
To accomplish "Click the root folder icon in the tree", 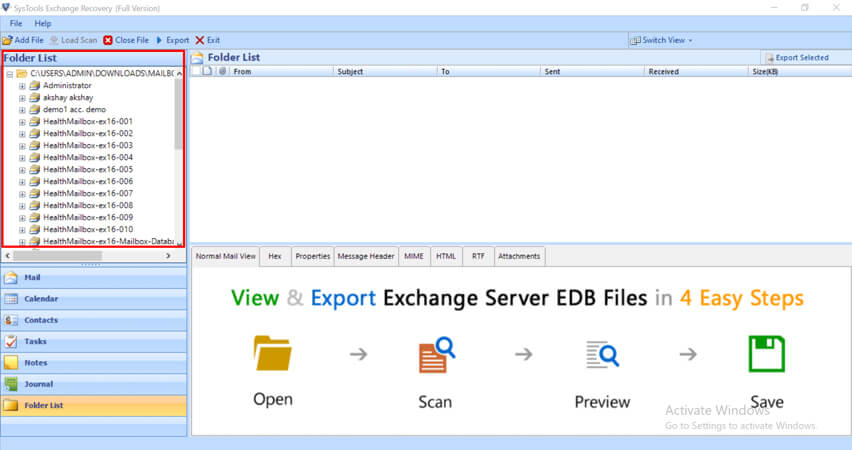I will (x=22, y=73).
